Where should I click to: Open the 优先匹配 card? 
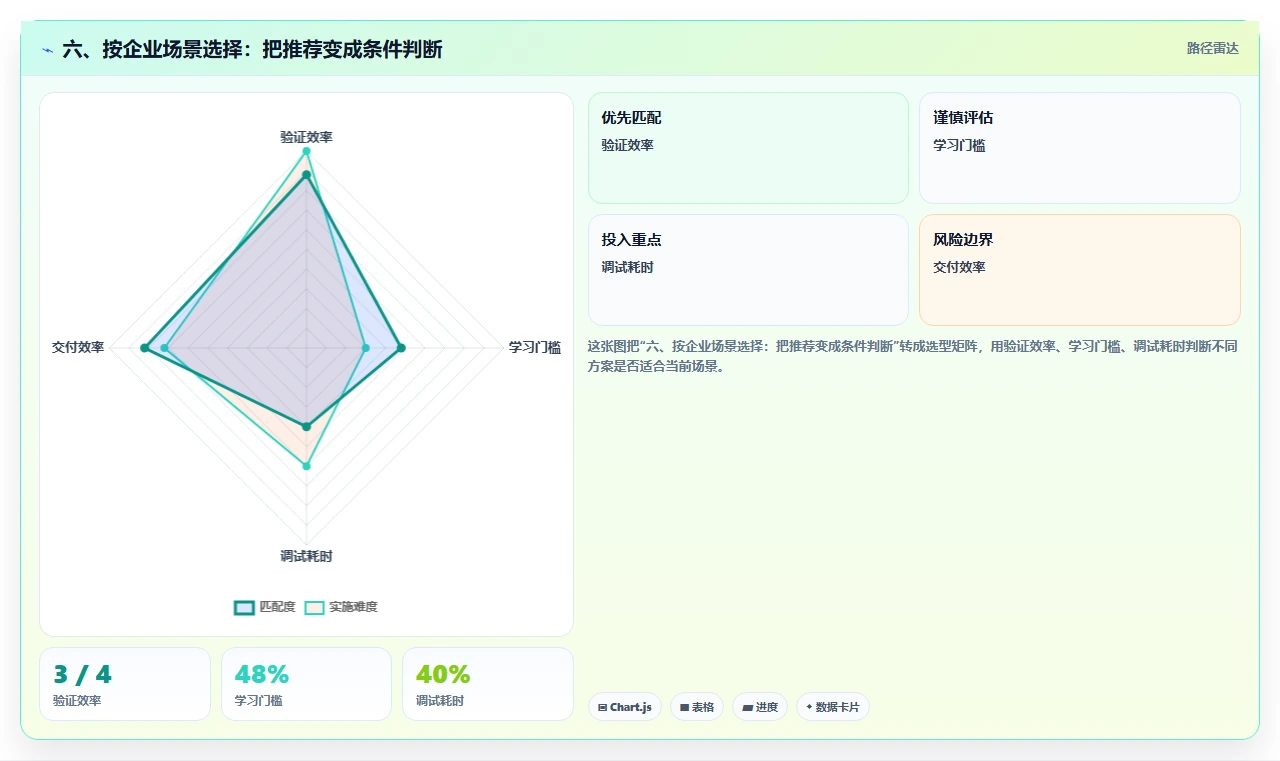point(748,148)
